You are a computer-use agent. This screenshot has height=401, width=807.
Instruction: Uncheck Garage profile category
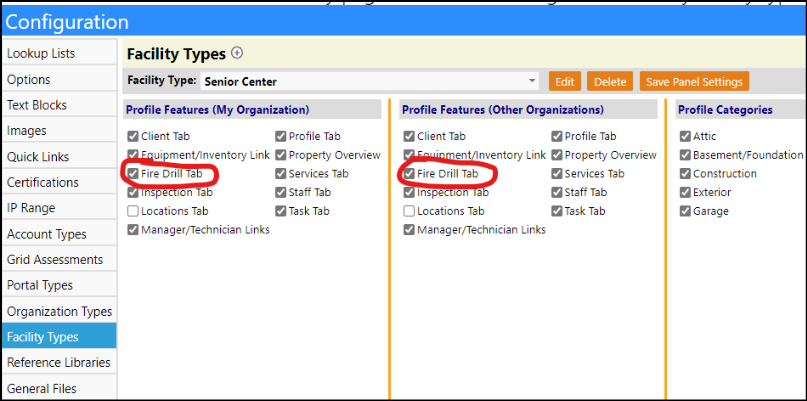pyautogui.click(x=685, y=211)
